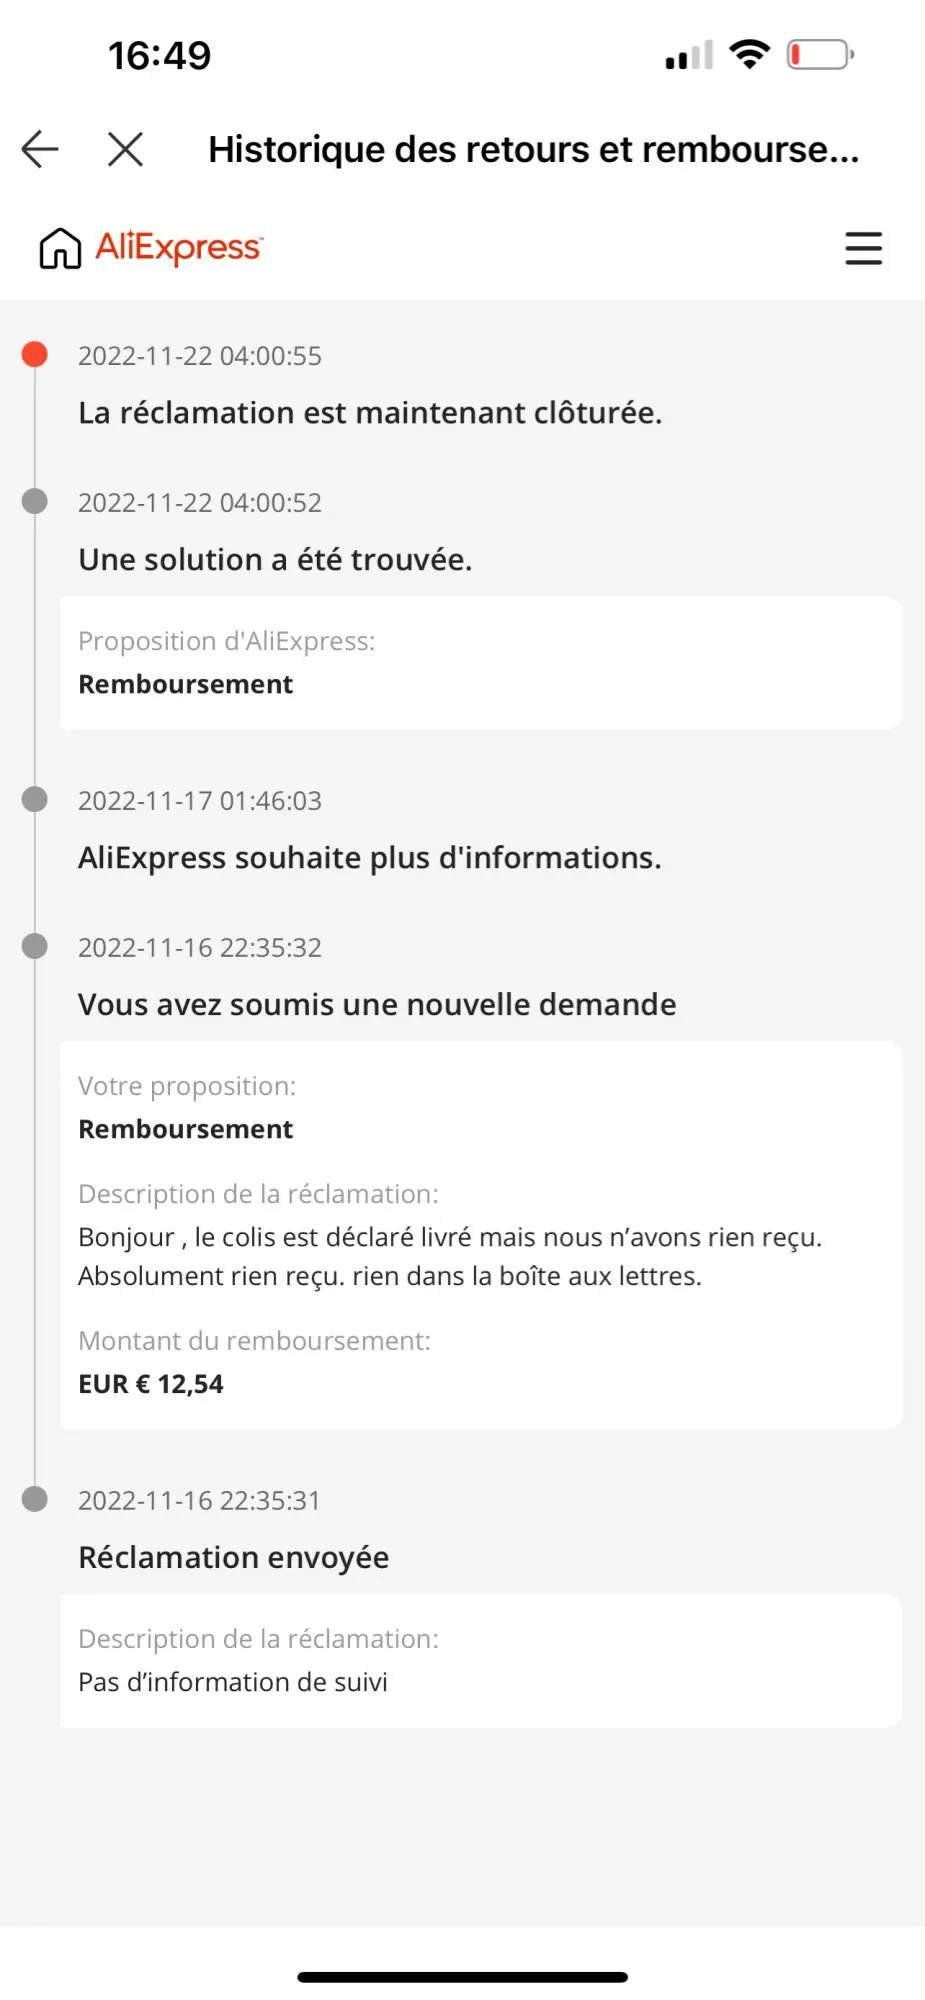Tap the back arrow icon
Viewport: 925px width, 2000px height.
coord(40,149)
